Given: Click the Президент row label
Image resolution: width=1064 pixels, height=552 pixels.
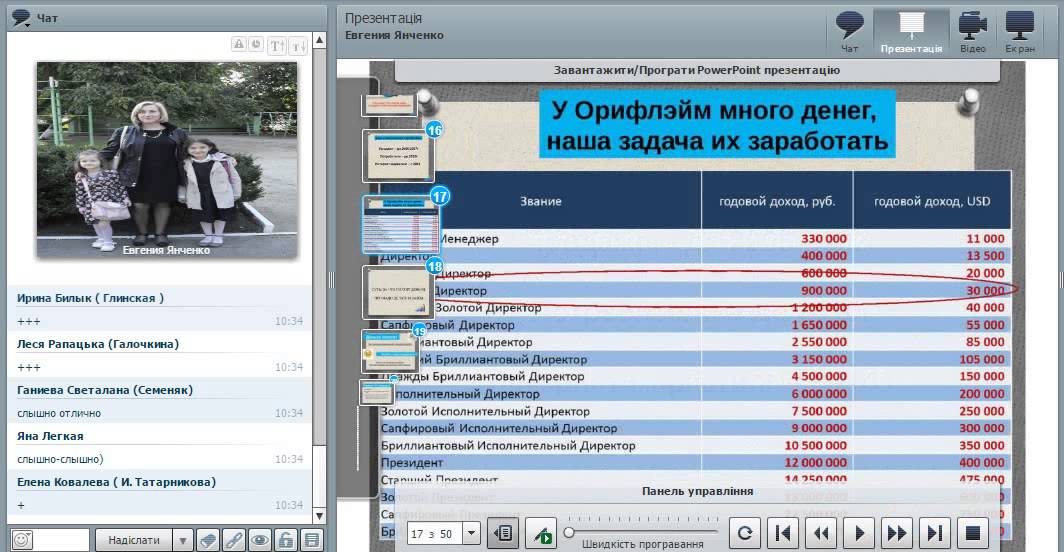Looking at the screenshot, I should click(412, 462).
